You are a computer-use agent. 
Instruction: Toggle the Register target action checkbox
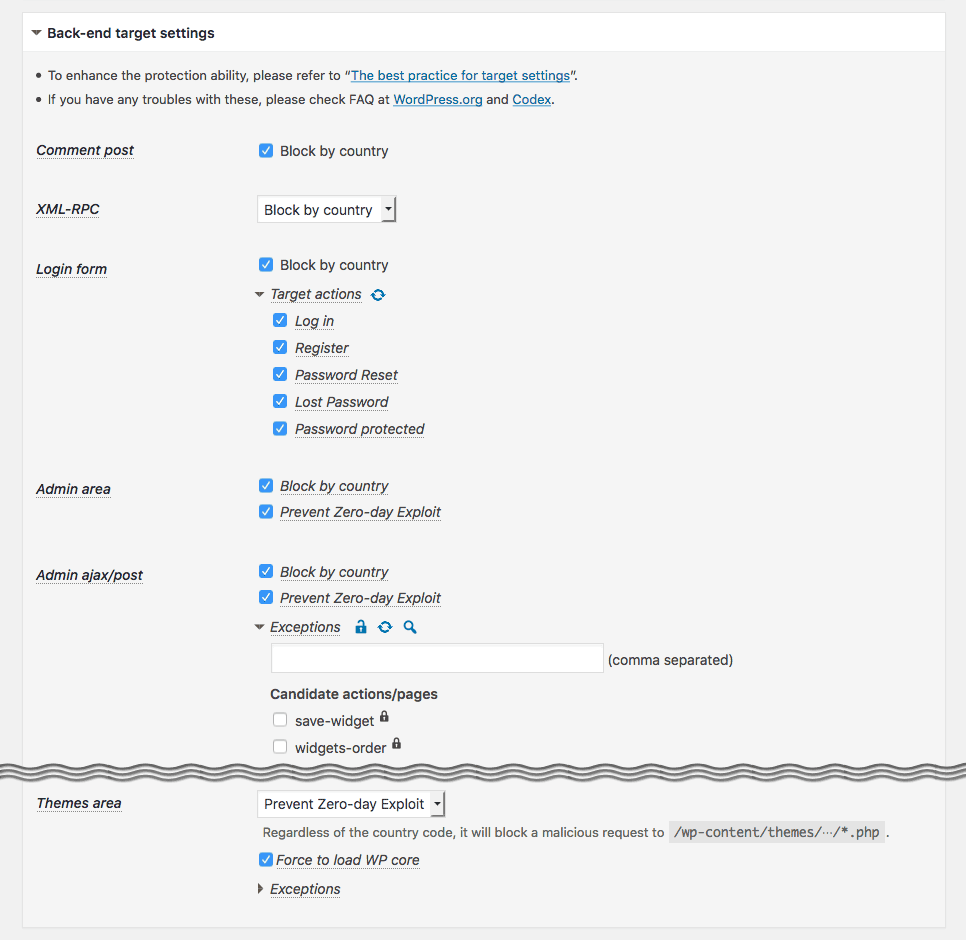(x=280, y=348)
